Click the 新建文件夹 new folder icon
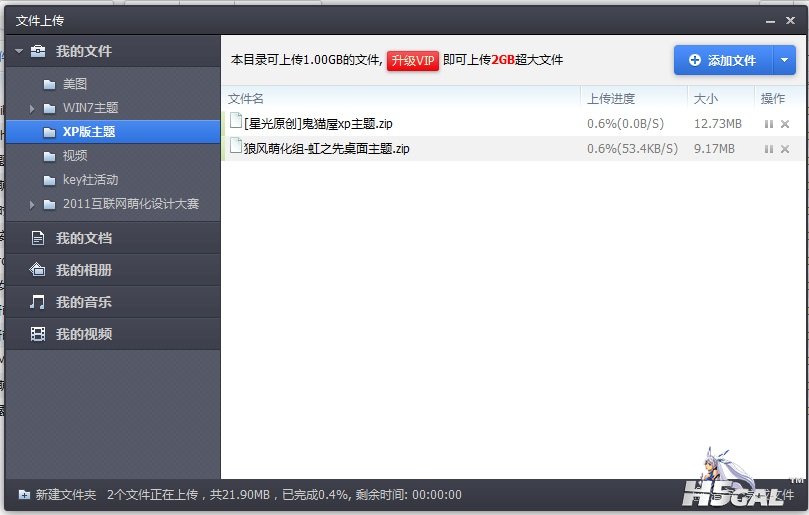809x515 pixels. [24, 495]
